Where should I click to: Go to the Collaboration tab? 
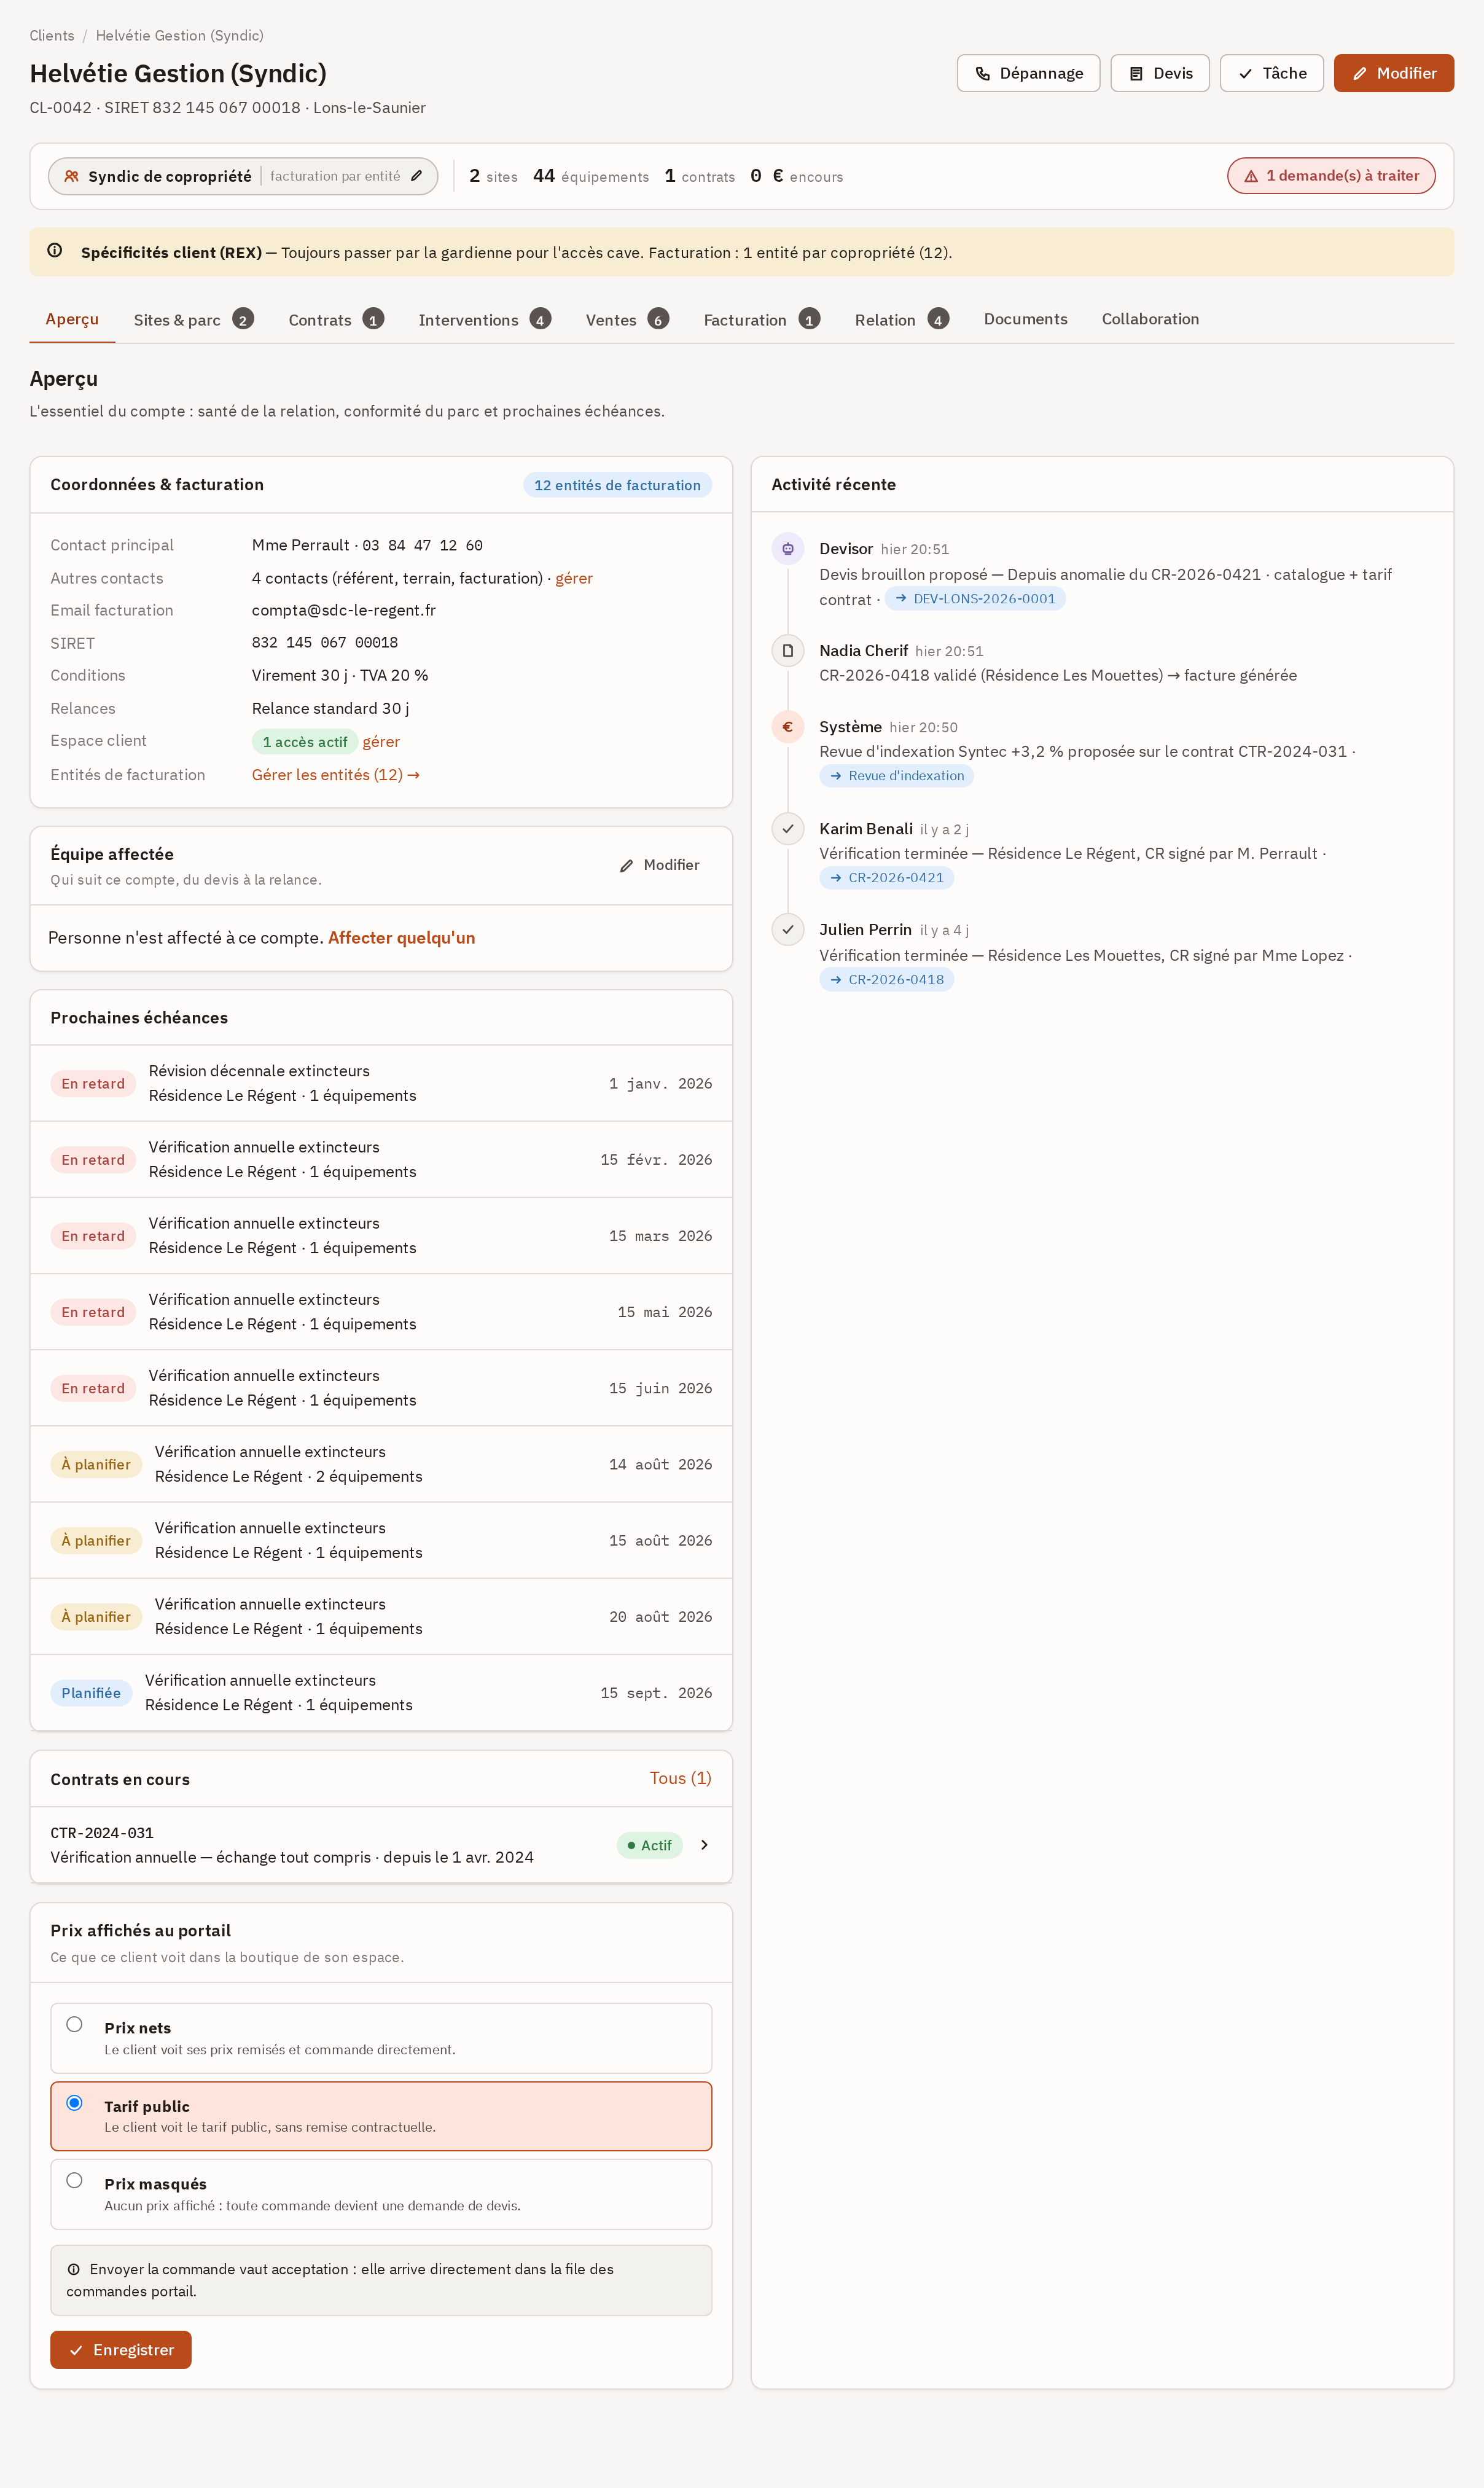click(x=1150, y=319)
